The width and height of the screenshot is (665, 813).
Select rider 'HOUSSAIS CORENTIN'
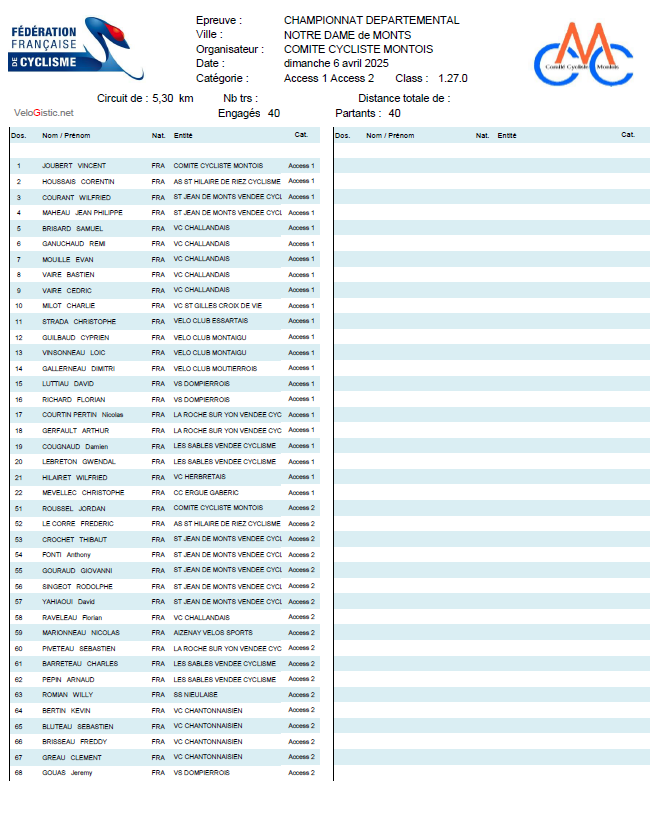[78, 182]
